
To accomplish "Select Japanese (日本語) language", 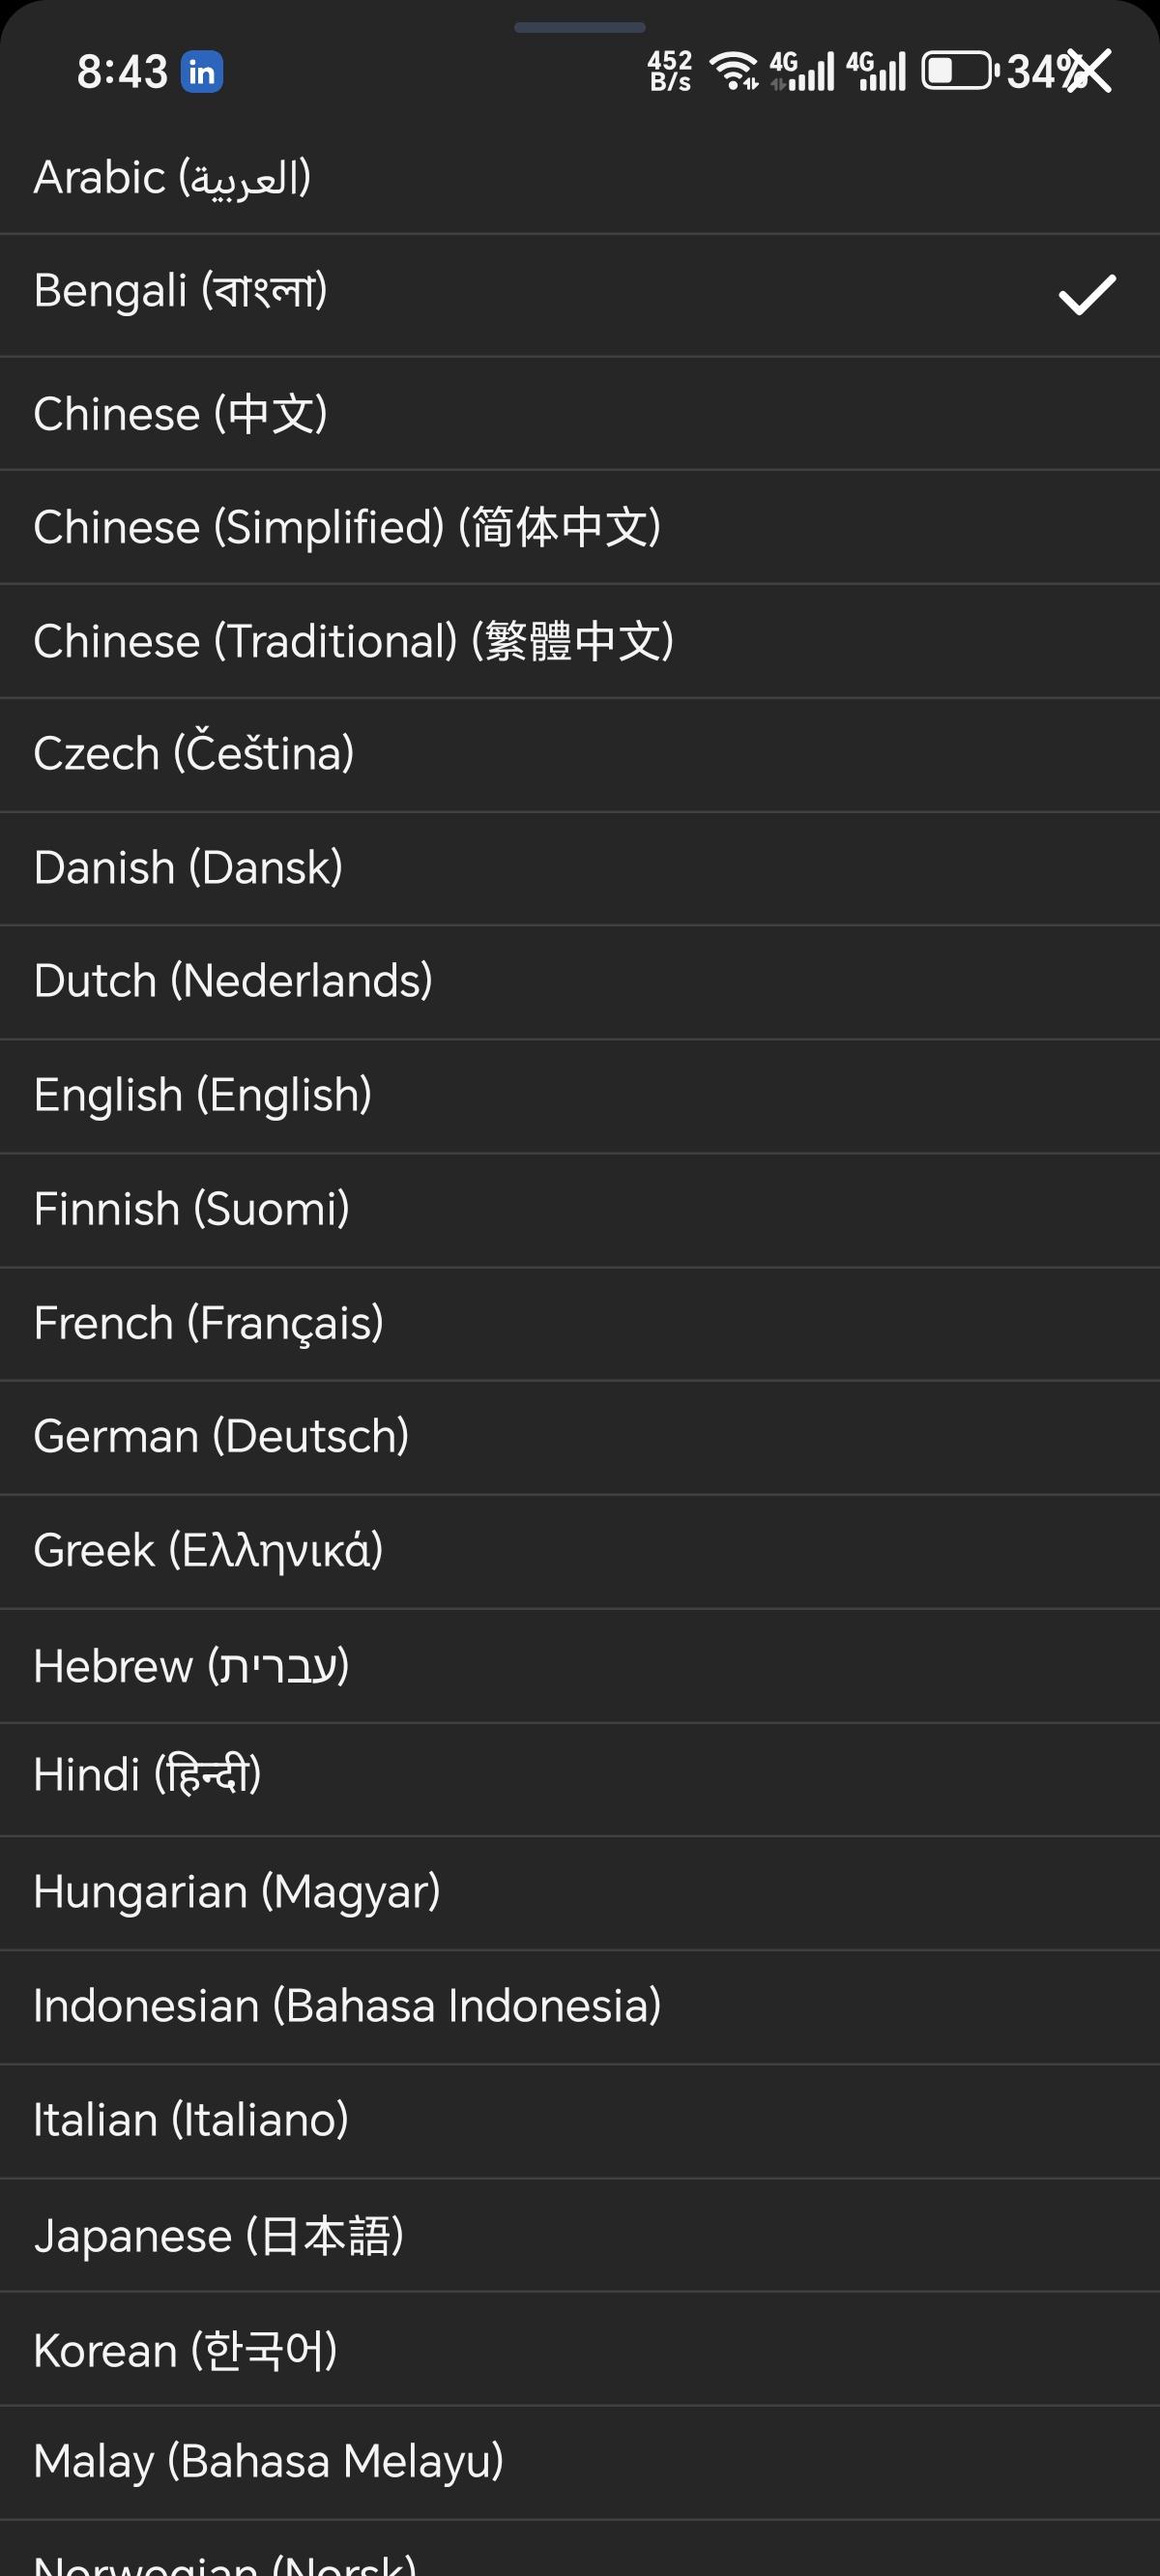I will pos(219,2235).
